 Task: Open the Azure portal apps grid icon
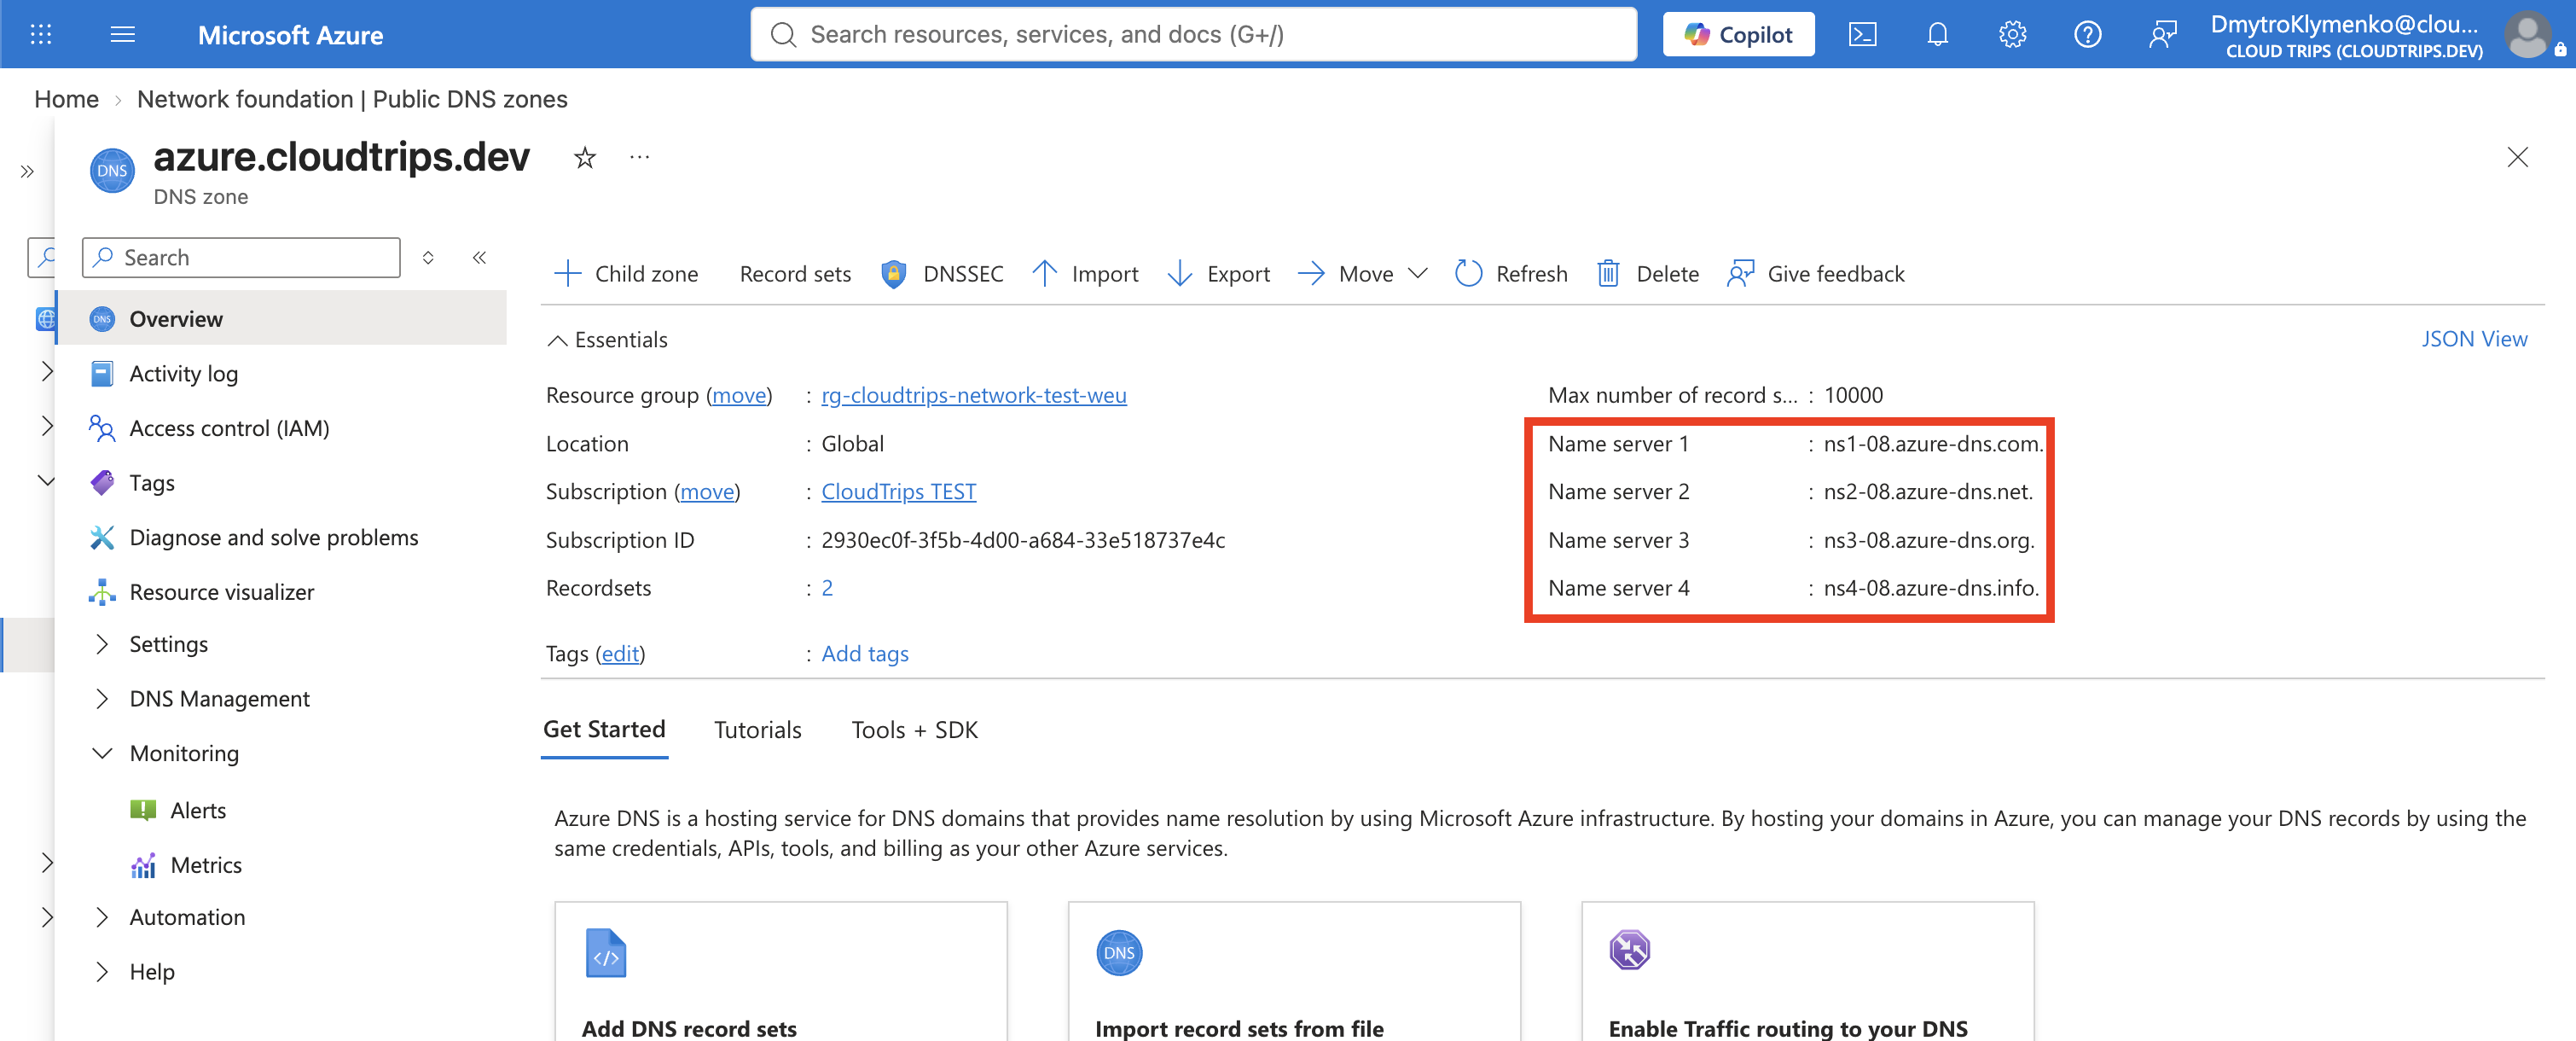pos(41,35)
